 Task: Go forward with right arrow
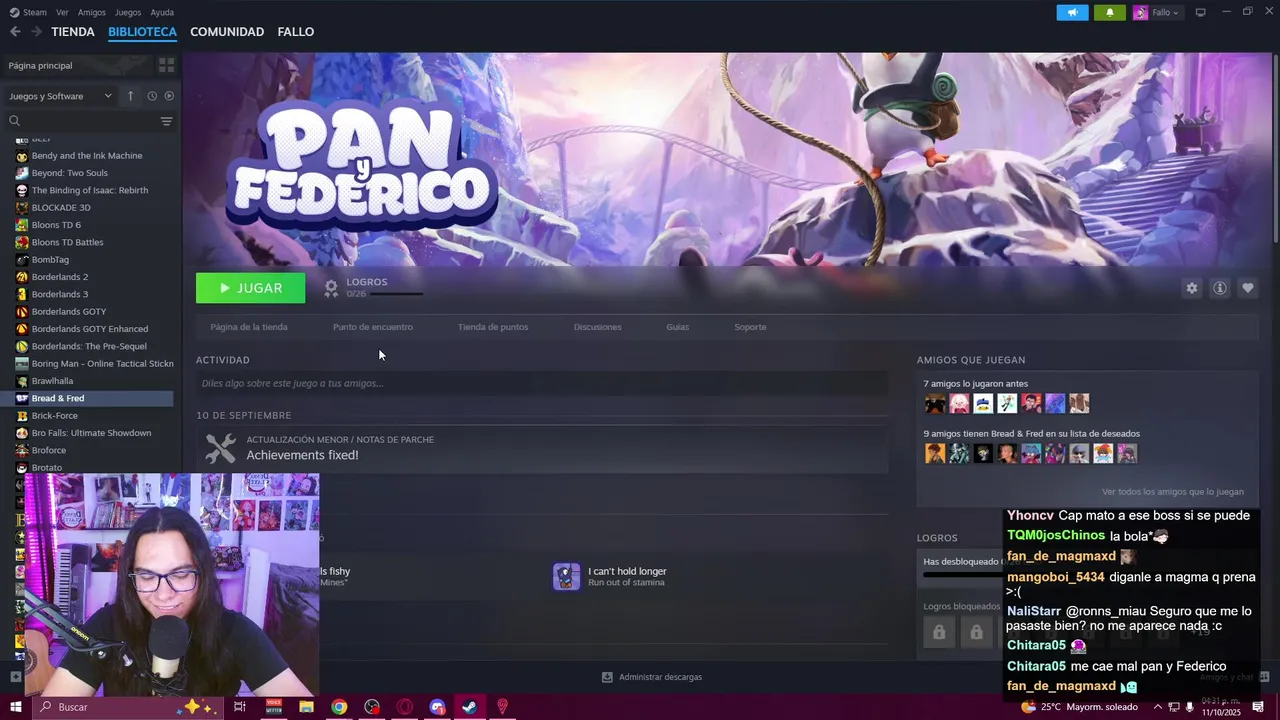tap(36, 32)
